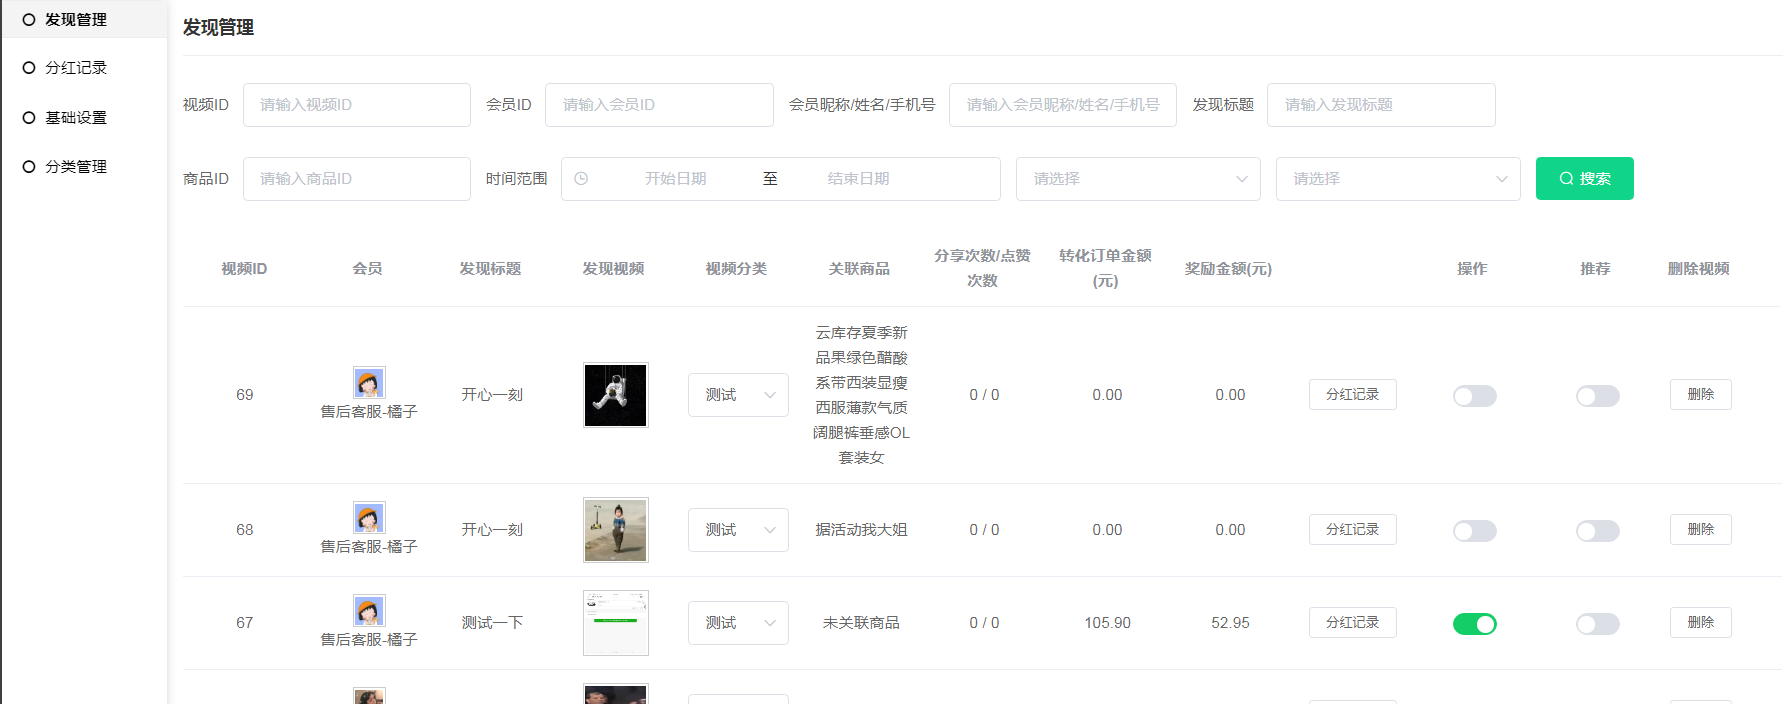Click the circle icon beside 基础设置
Image resolution: width=1785 pixels, height=704 pixels.
click(x=29, y=117)
